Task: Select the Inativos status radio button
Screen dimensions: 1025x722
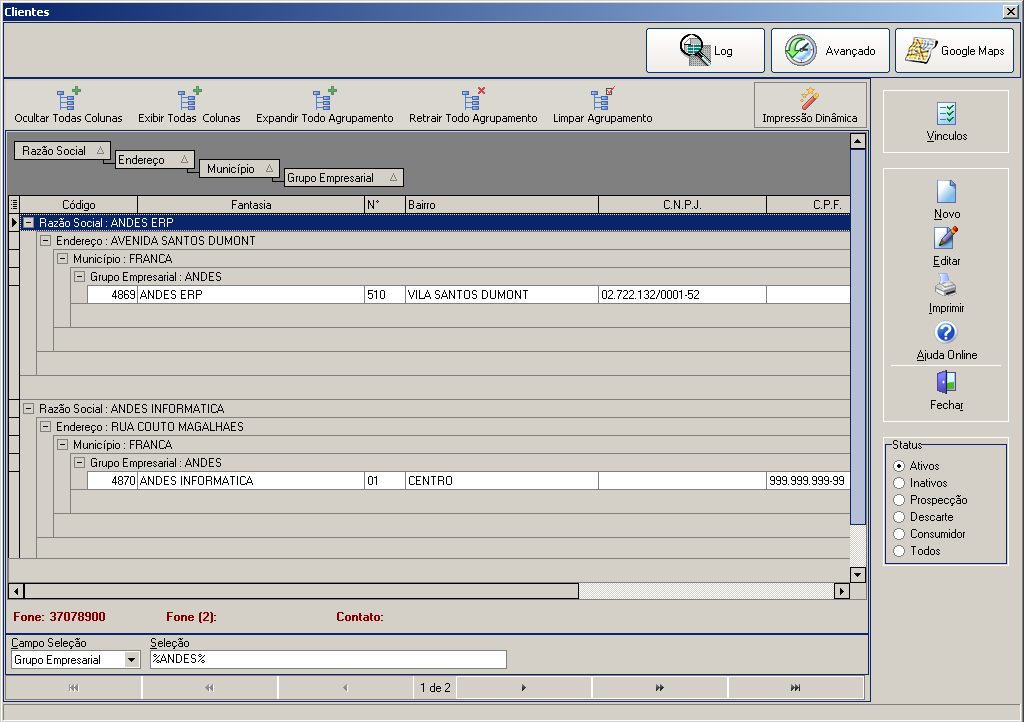Action: point(899,483)
